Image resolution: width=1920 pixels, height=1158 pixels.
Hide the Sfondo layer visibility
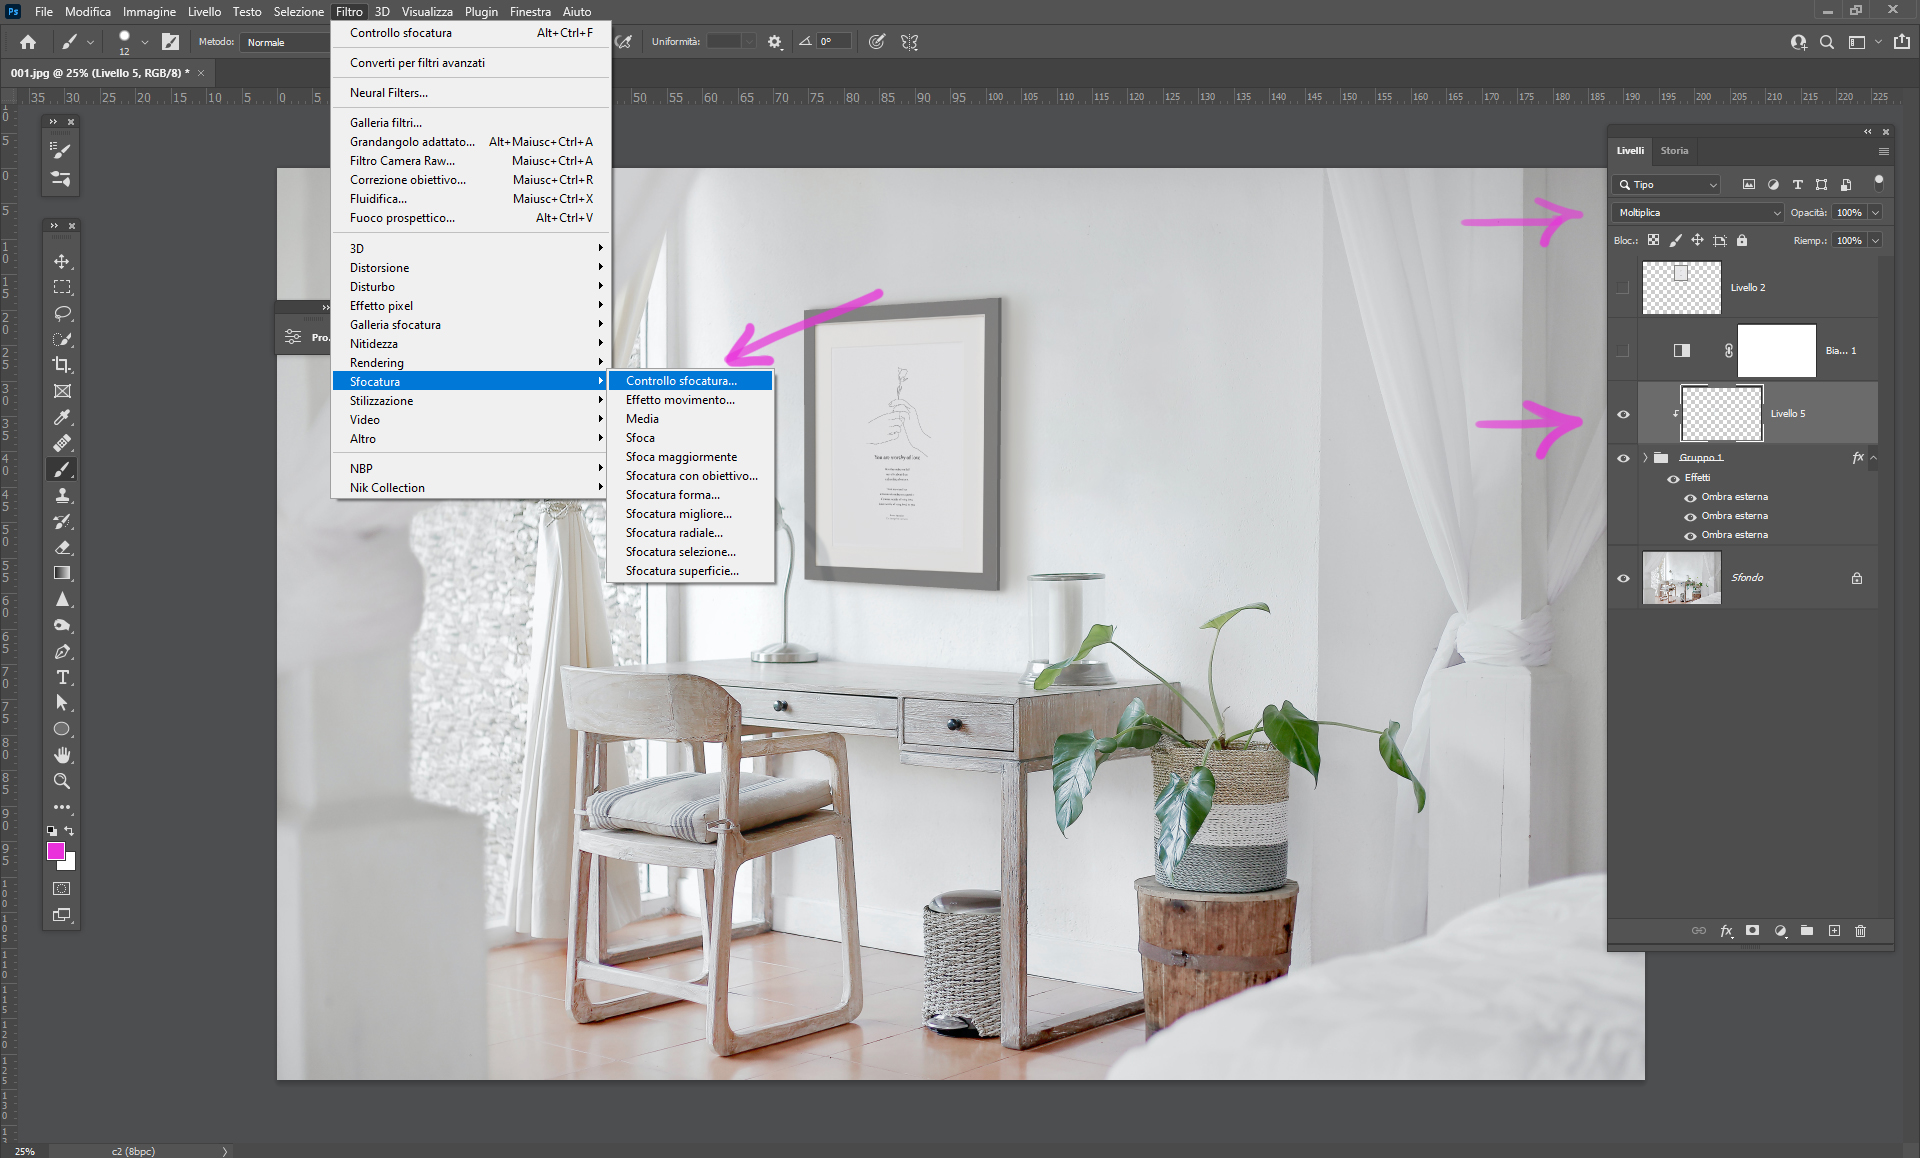(x=1623, y=578)
